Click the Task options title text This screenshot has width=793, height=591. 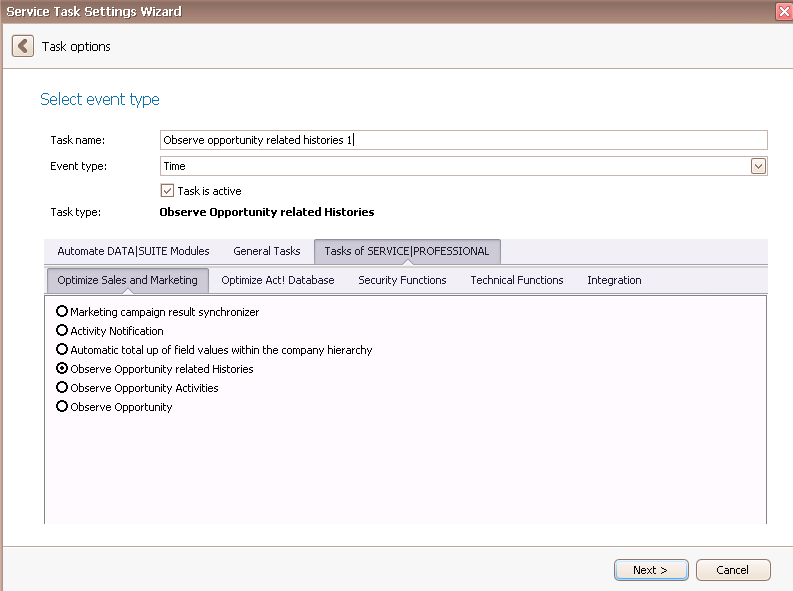point(76,47)
